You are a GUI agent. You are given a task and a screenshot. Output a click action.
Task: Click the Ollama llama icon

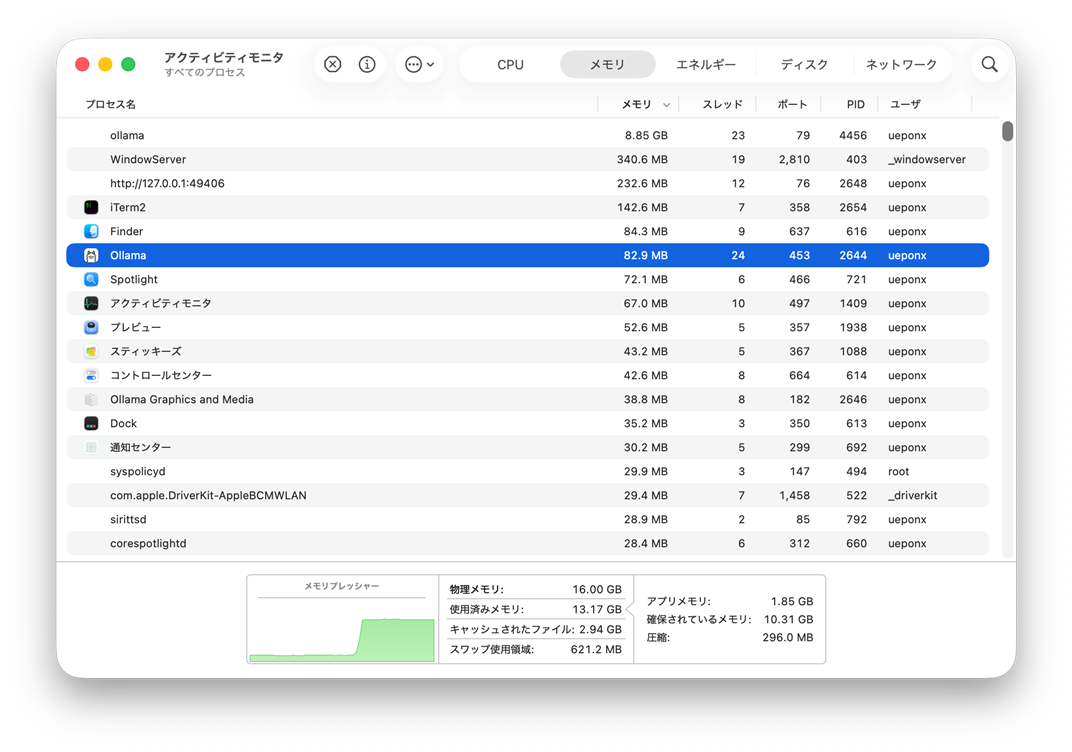tap(91, 255)
